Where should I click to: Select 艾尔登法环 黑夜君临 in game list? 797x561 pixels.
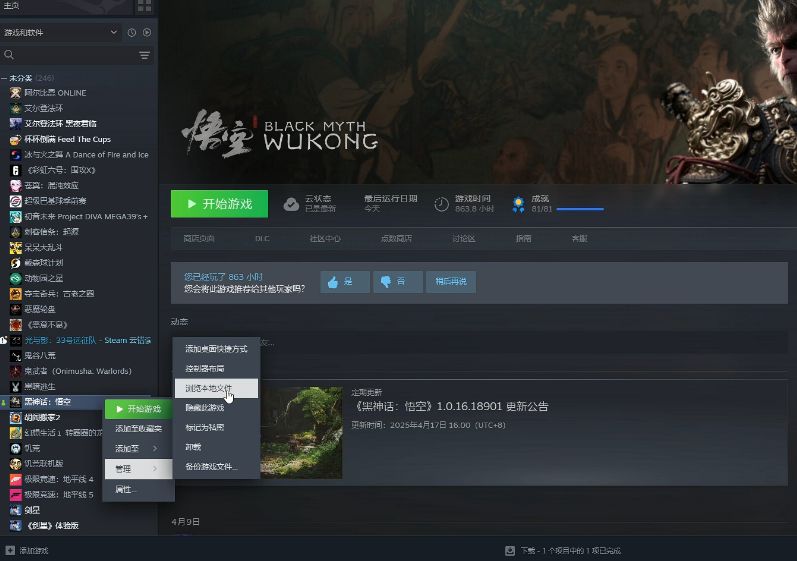(60, 123)
